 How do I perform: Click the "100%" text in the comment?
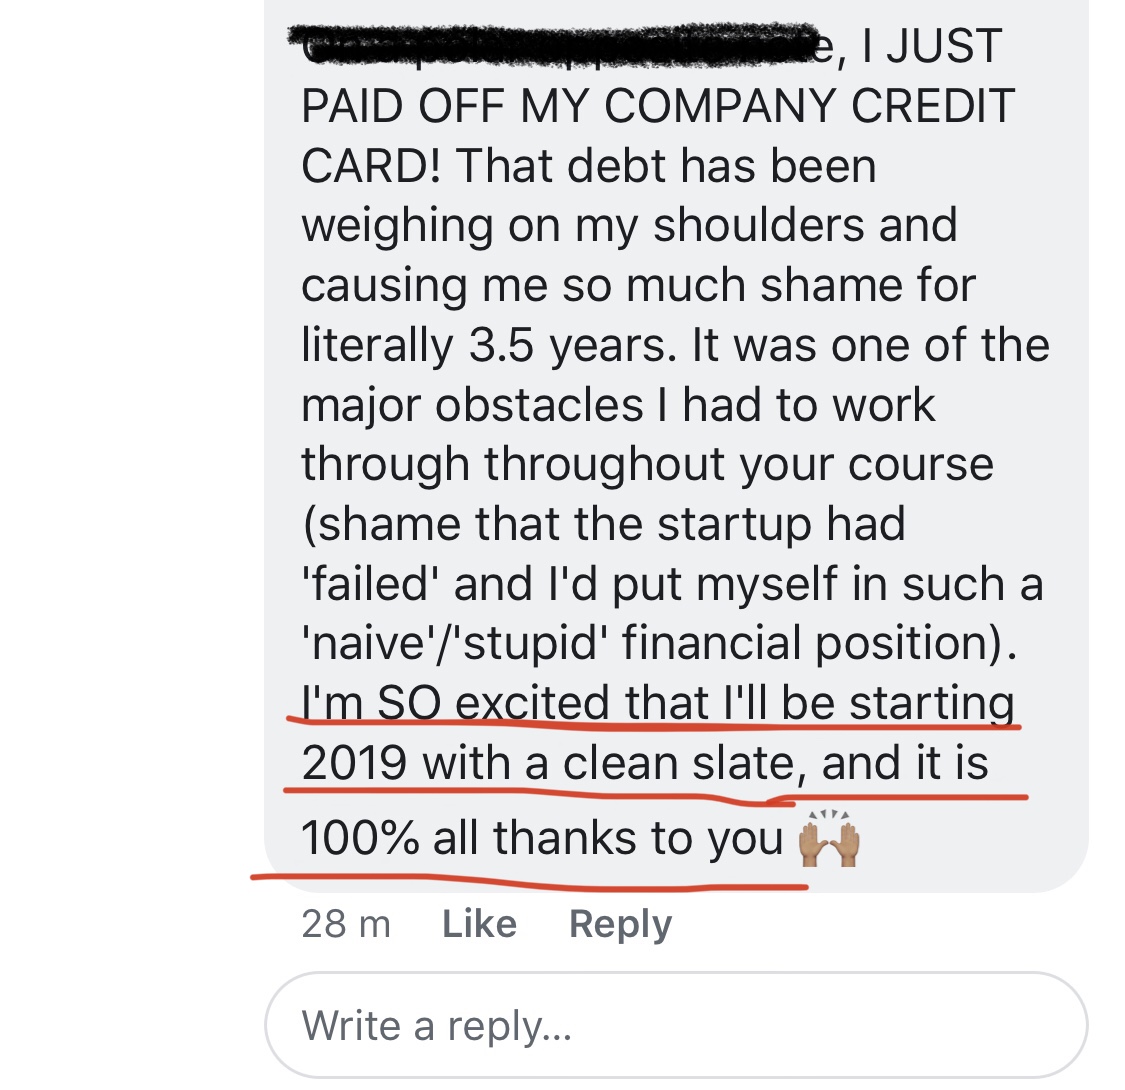pos(359,838)
